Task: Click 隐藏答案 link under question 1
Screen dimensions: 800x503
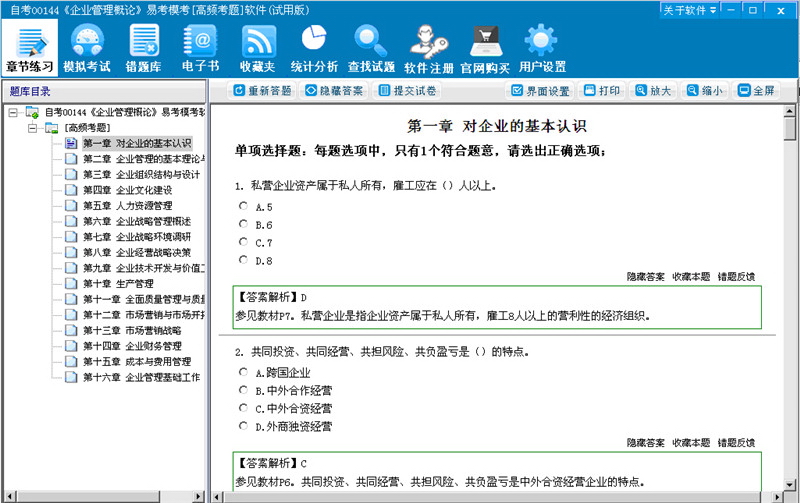Action: (x=645, y=276)
